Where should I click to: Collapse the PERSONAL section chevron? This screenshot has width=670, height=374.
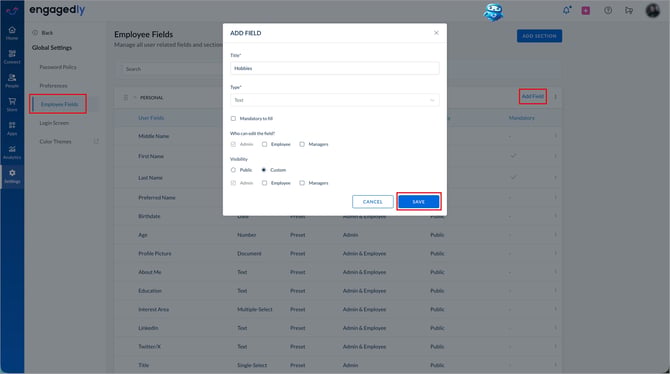pyautogui.click(x=135, y=97)
